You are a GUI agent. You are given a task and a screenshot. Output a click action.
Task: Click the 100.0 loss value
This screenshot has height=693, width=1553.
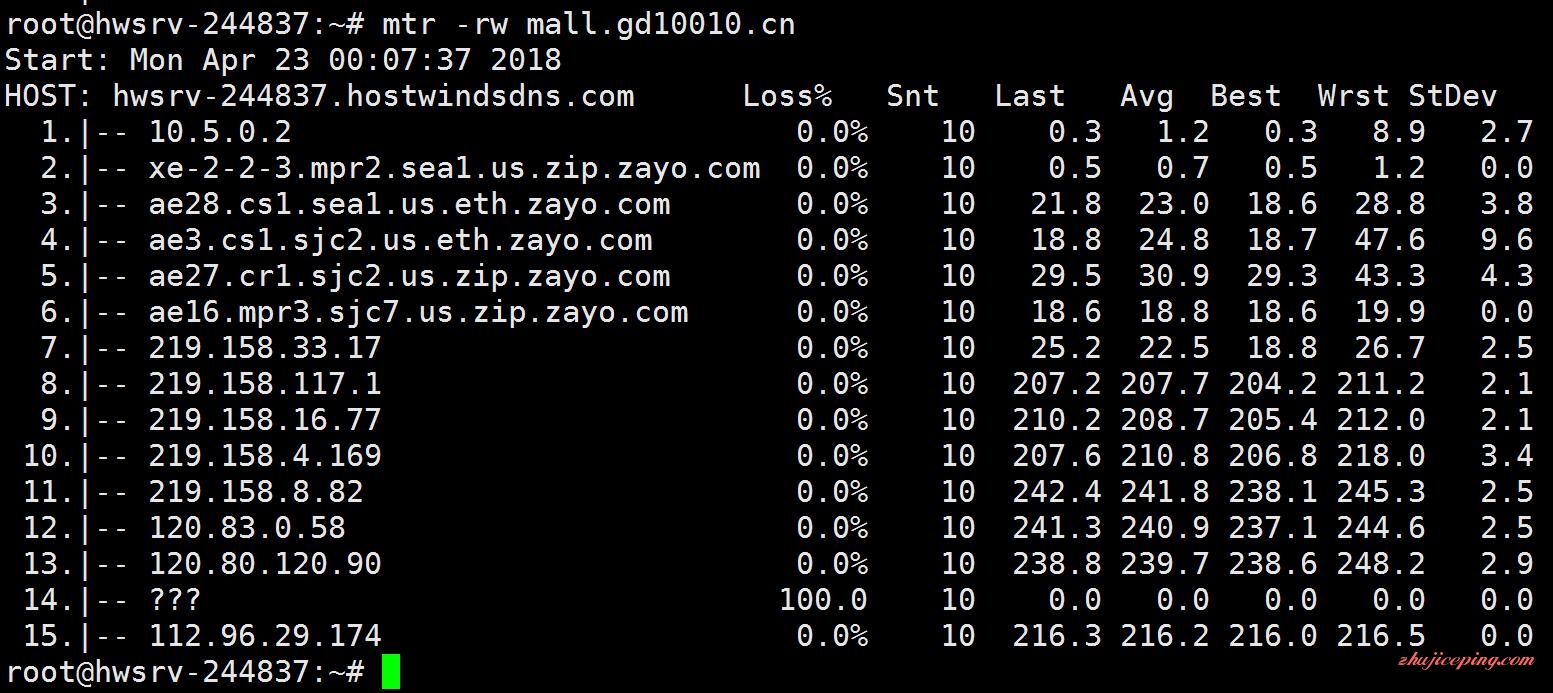coord(823,600)
